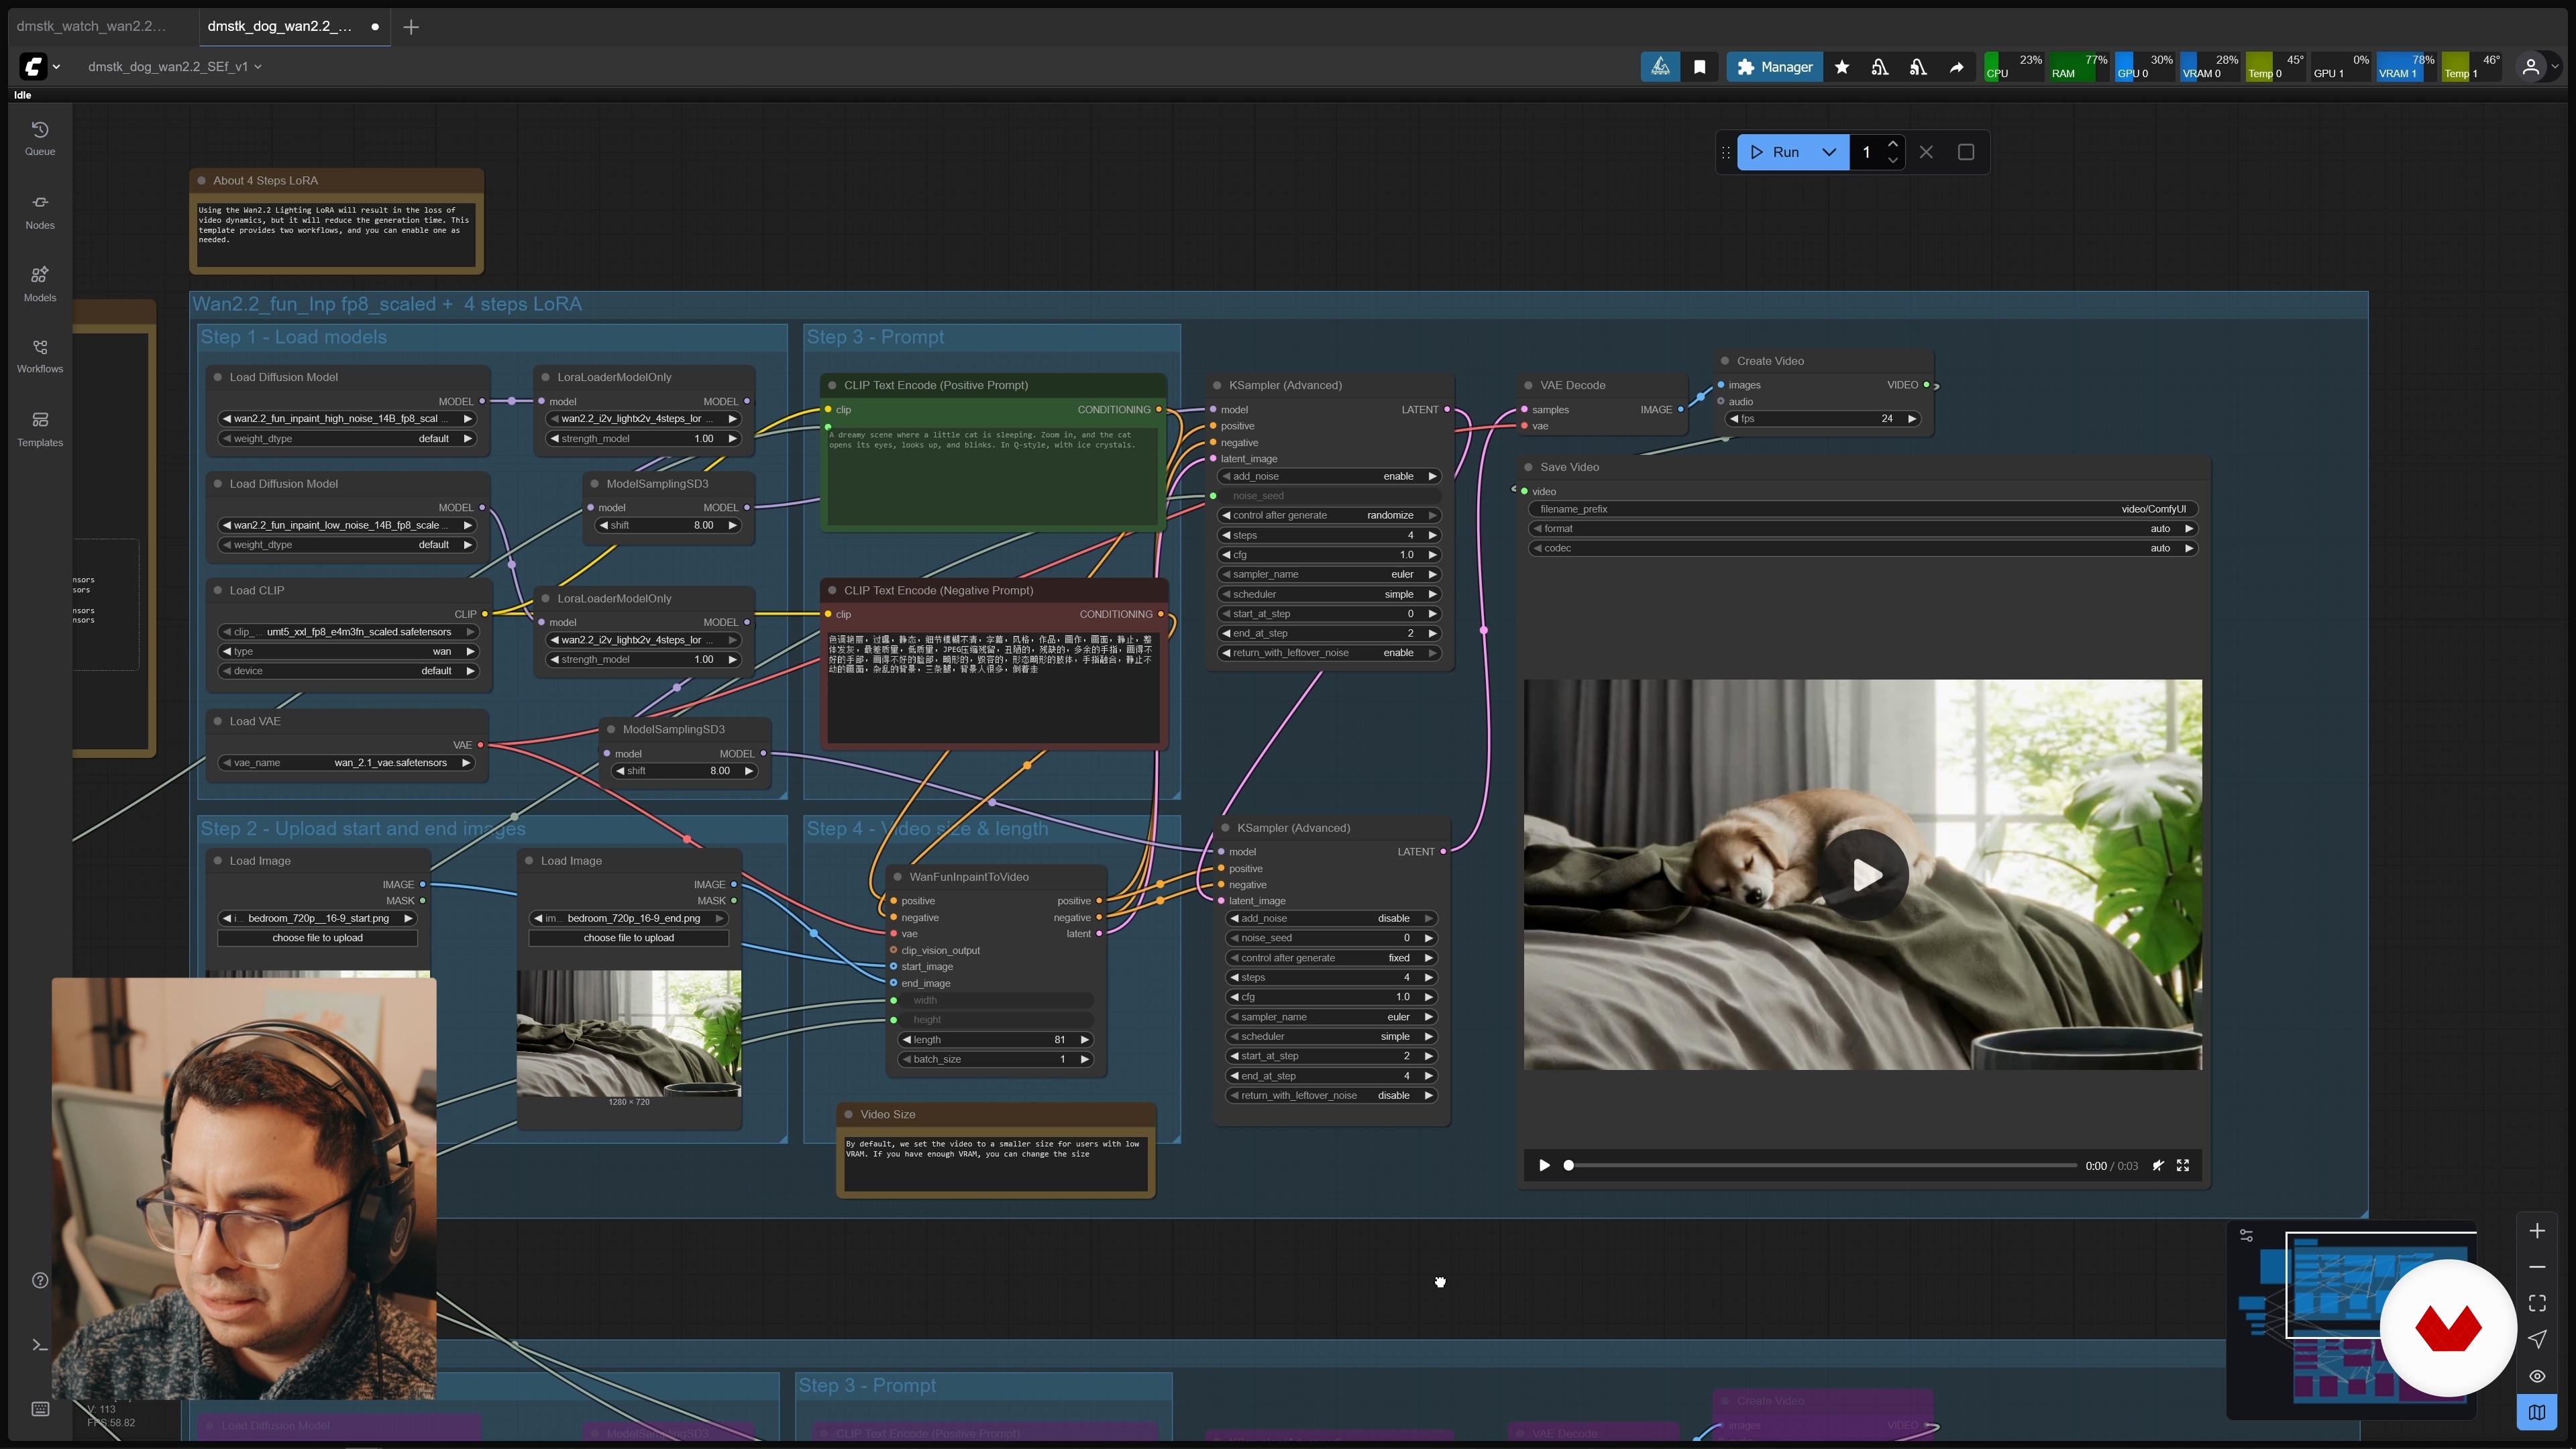Viewport: 2576px width, 1449px height.
Task: Toggle return_with_leftover_noise disable on bottom KSampler
Action: tap(1332, 1096)
